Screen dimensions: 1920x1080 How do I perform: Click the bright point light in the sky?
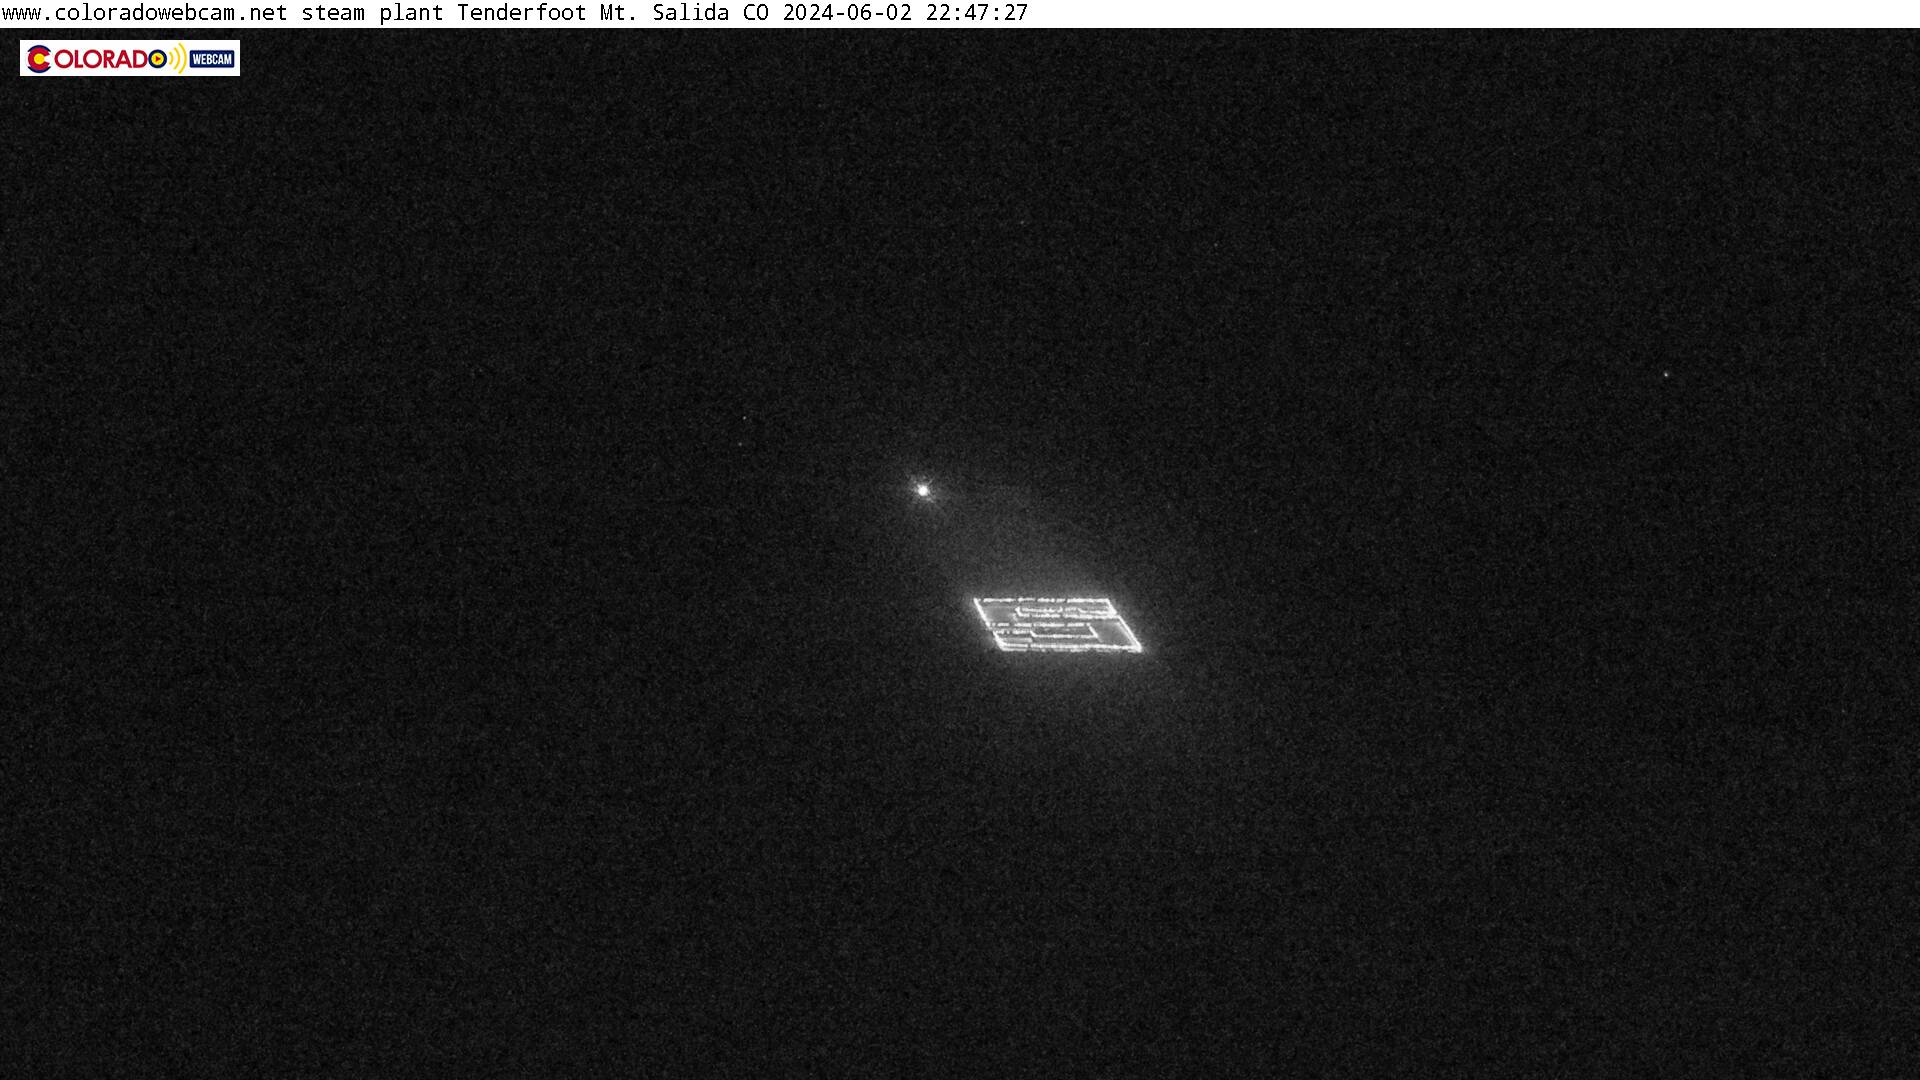pos(923,490)
